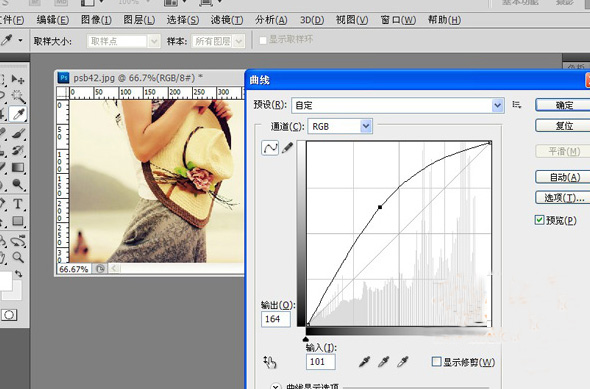This screenshot has height=389, width=590.
Task: Click the on-image adjustment hand icon
Action: 269,362
